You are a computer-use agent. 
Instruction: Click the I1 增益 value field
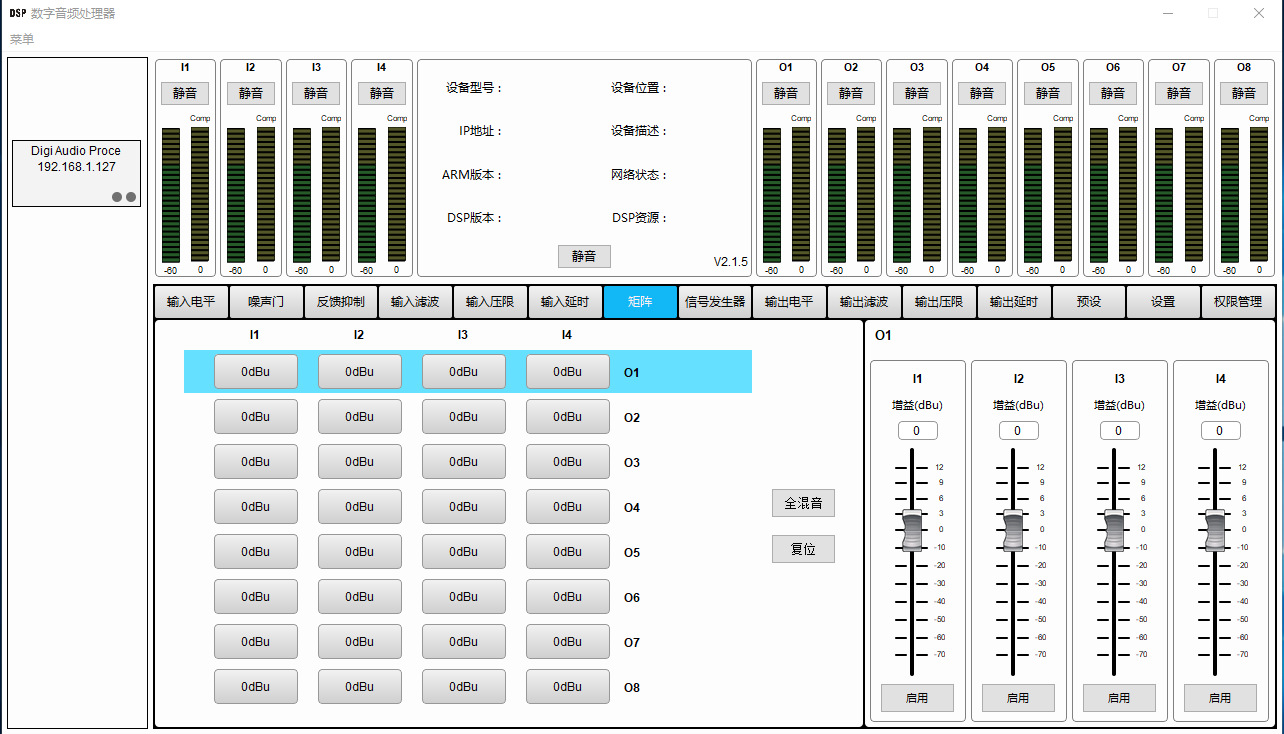[x=917, y=431]
